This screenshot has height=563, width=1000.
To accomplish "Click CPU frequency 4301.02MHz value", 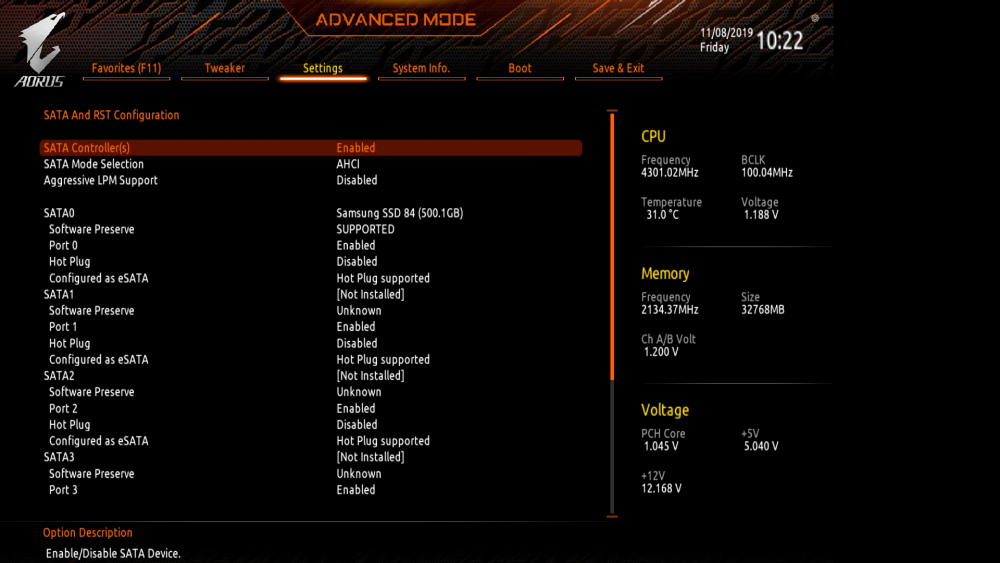I will (x=670, y=173).
